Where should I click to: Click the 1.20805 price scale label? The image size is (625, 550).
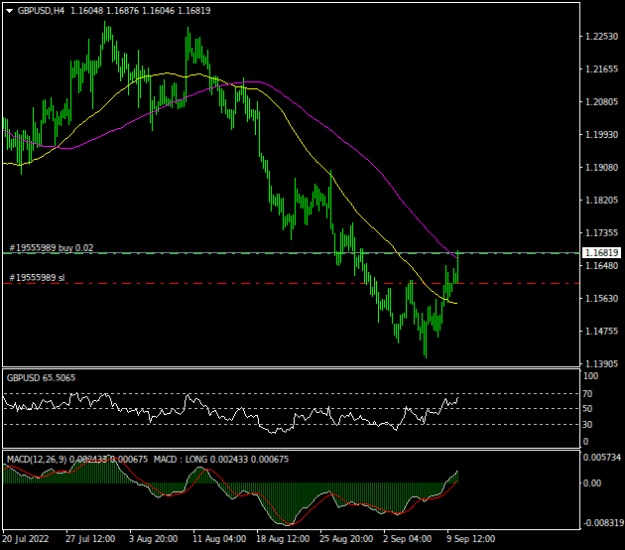(x=601, y=102)
